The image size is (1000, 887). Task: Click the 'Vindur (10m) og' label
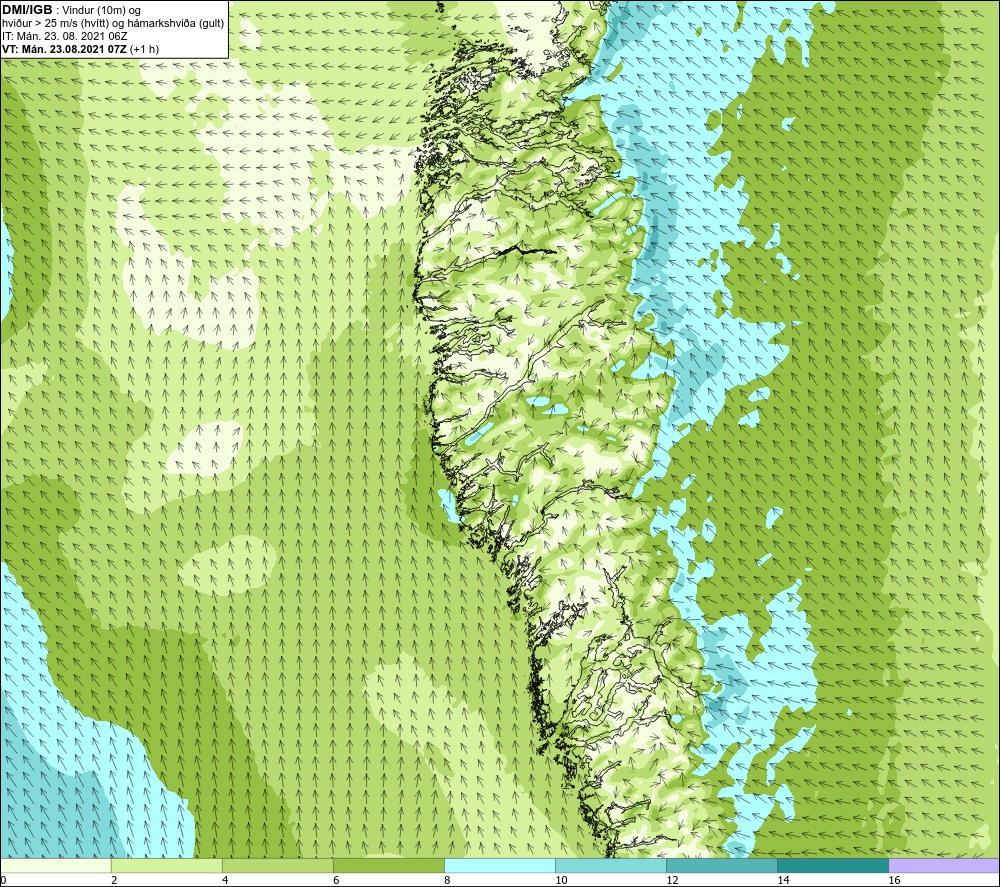[101, 11]
